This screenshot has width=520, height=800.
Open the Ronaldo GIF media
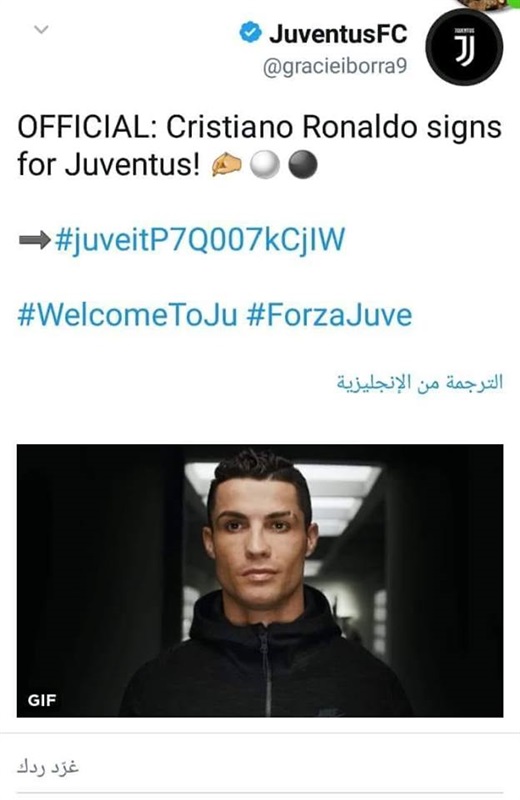click(x=260, y=581)
